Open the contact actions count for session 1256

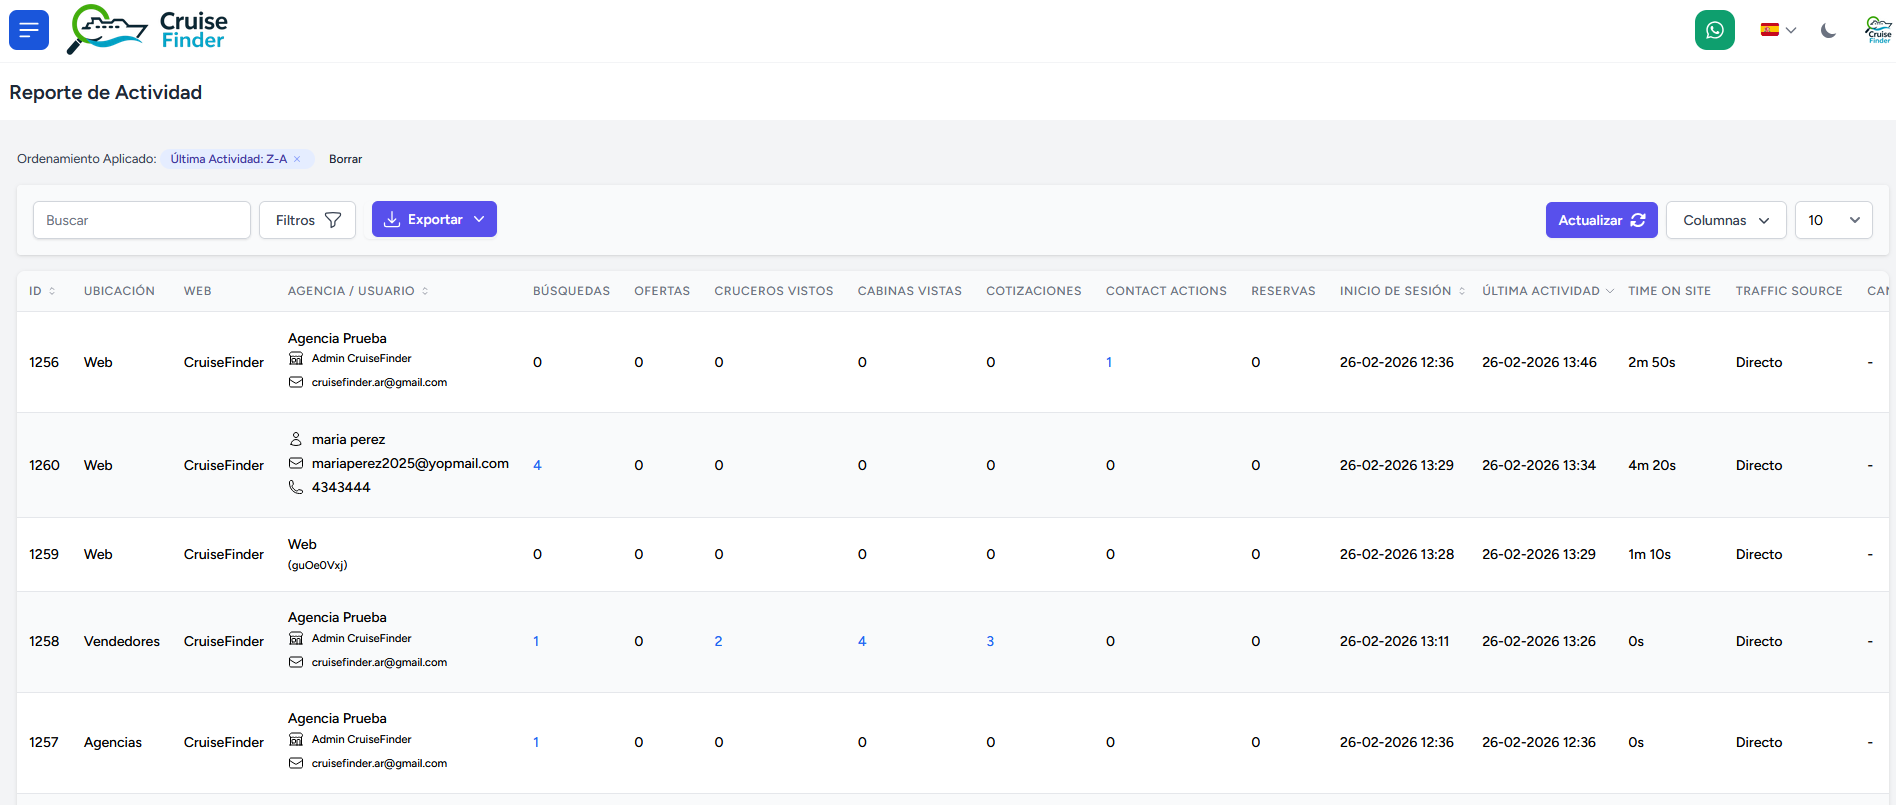[1109, 362]
